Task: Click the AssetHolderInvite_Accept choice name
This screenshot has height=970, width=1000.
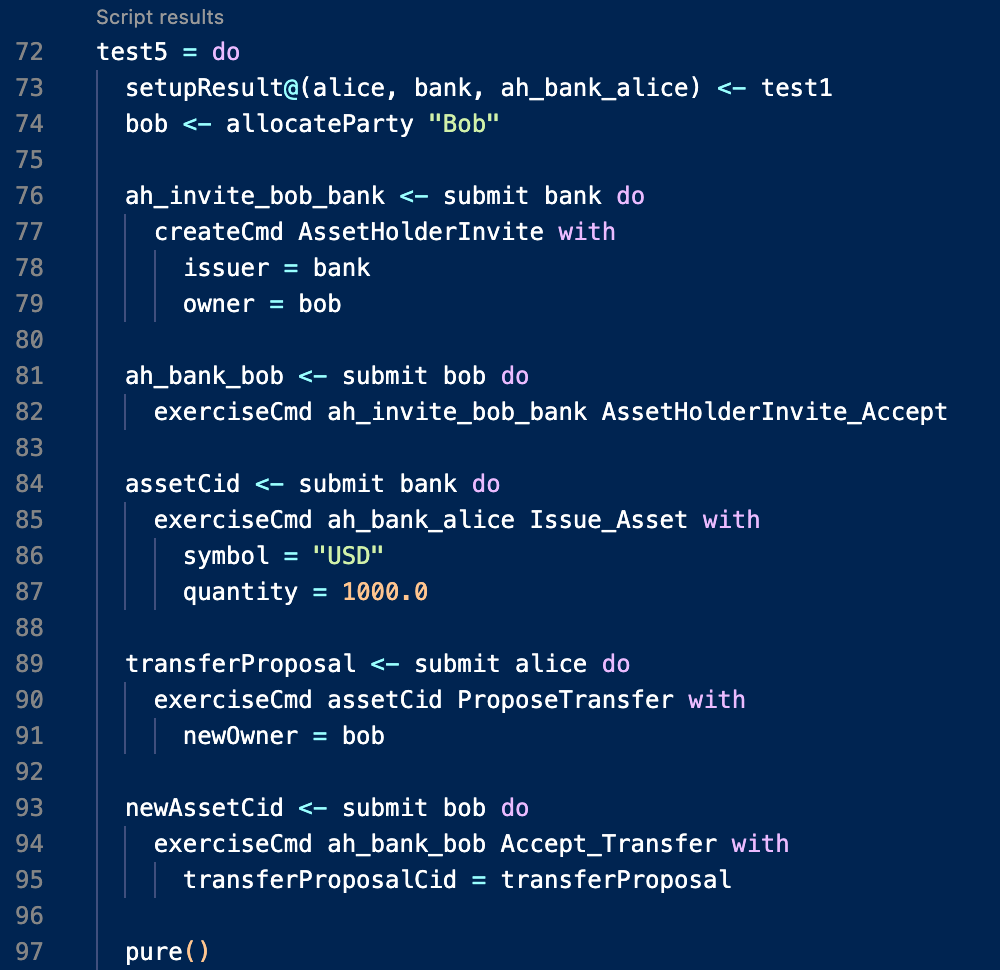Action: (774, 412)
